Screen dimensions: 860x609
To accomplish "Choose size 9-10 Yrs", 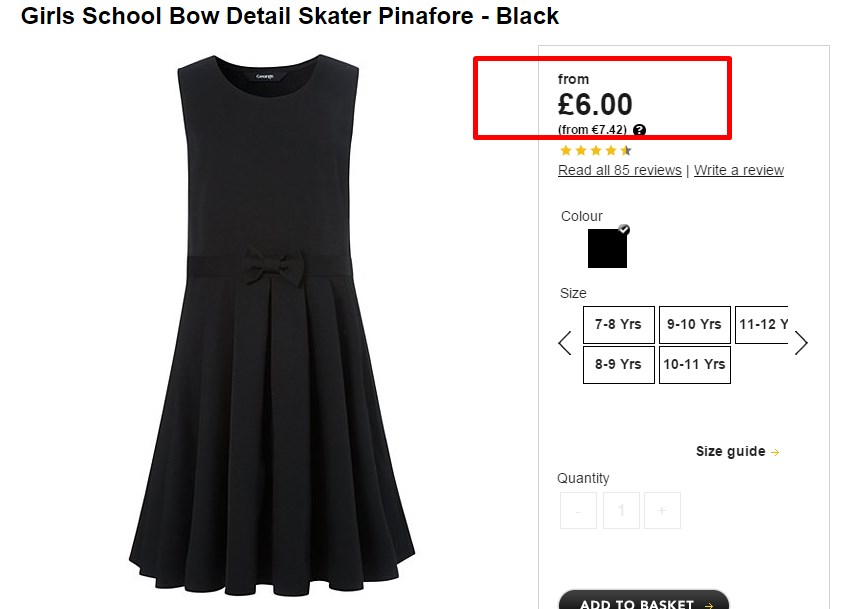I will (694, 325).
